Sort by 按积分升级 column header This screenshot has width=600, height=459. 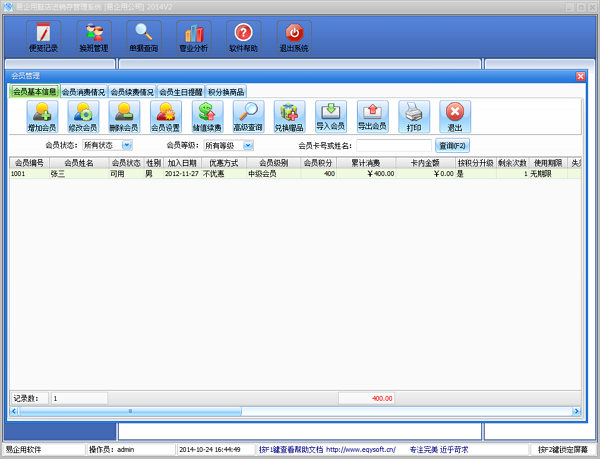pyautogui.click(x=476, y=163)
